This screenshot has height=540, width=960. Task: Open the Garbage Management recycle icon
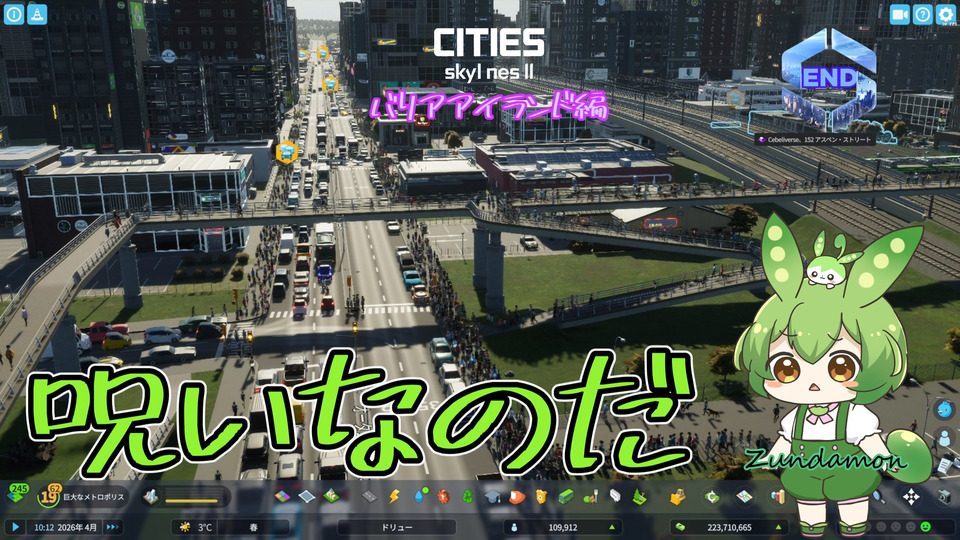[468, 497]
